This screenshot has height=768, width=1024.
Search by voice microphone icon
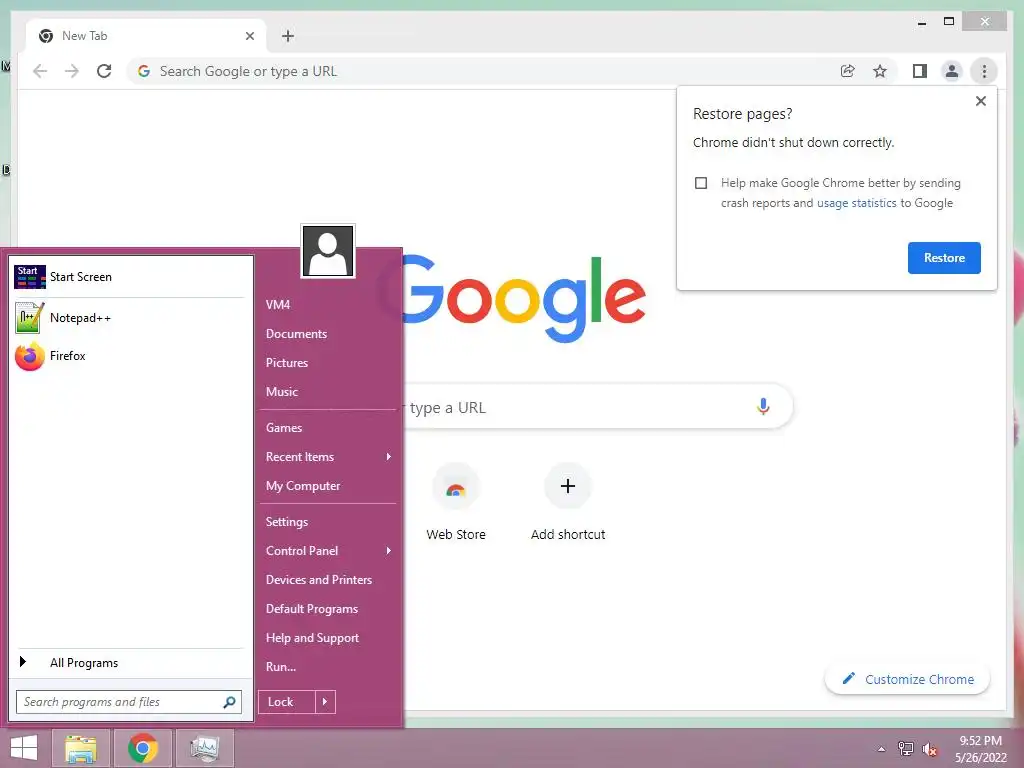click(x=763, y=406)
